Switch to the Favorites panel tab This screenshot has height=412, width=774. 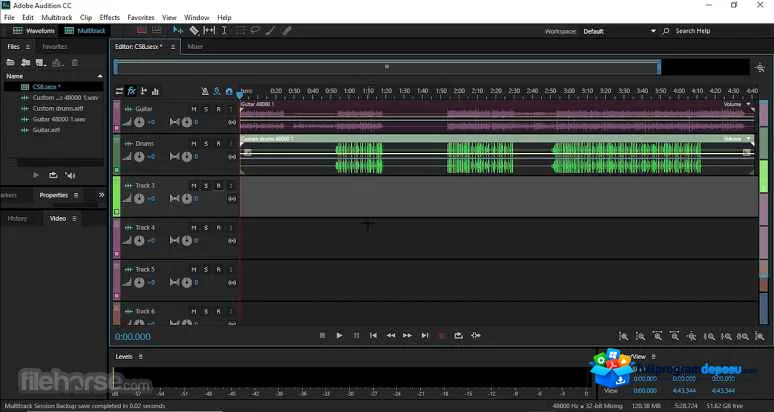(54, 46)
